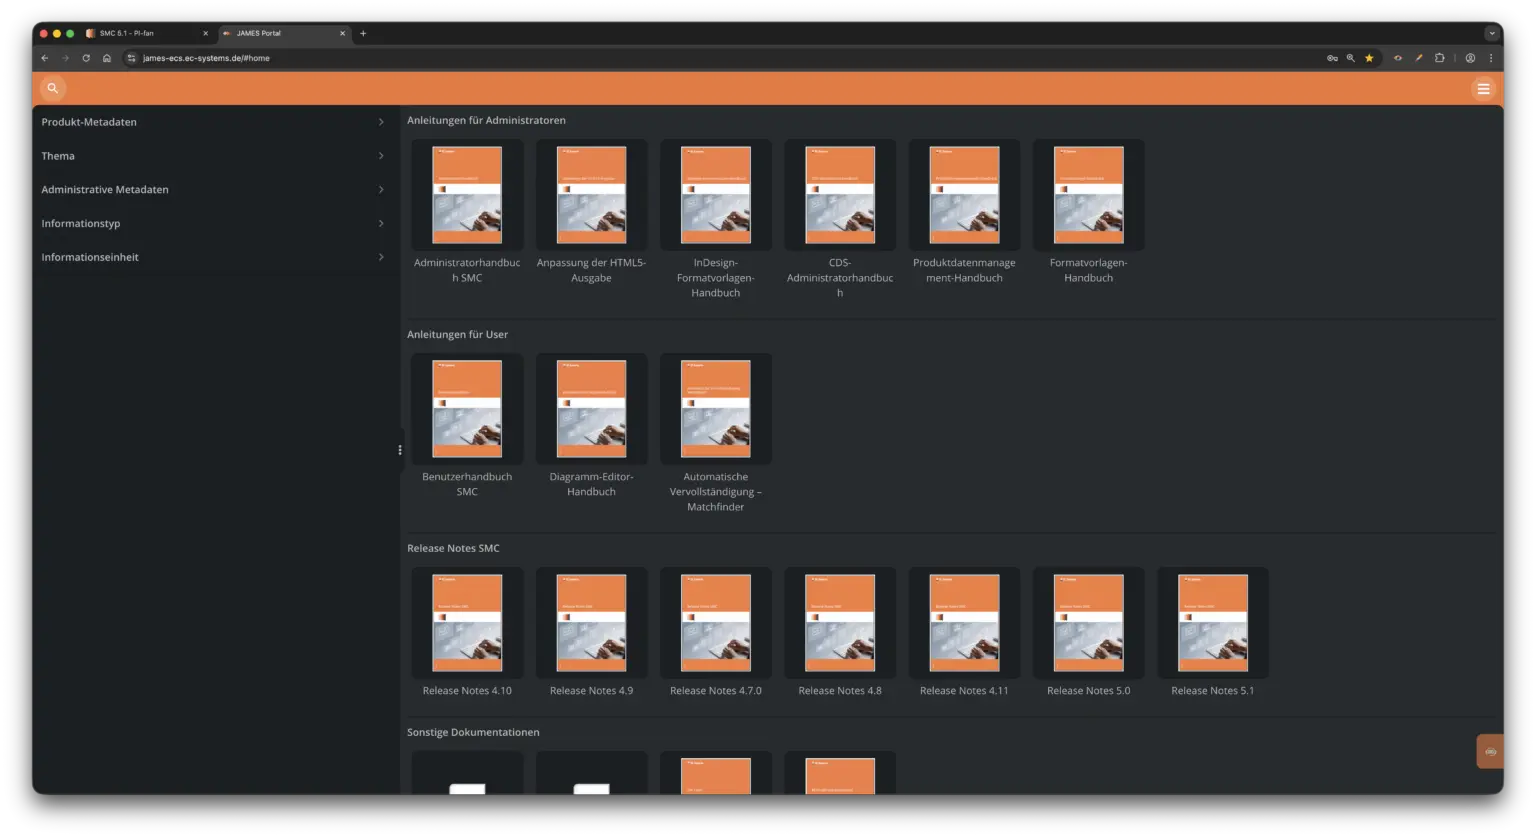Open the Chrome profile icon
This screenshot has height=837, width=1536.
[1470, 58]
